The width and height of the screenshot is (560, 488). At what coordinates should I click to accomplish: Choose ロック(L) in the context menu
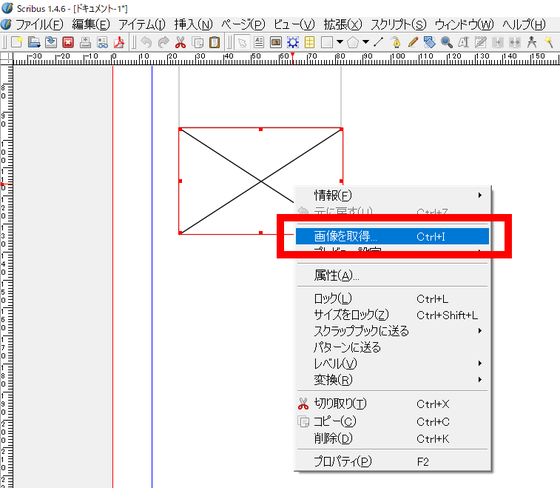[392, 298]
